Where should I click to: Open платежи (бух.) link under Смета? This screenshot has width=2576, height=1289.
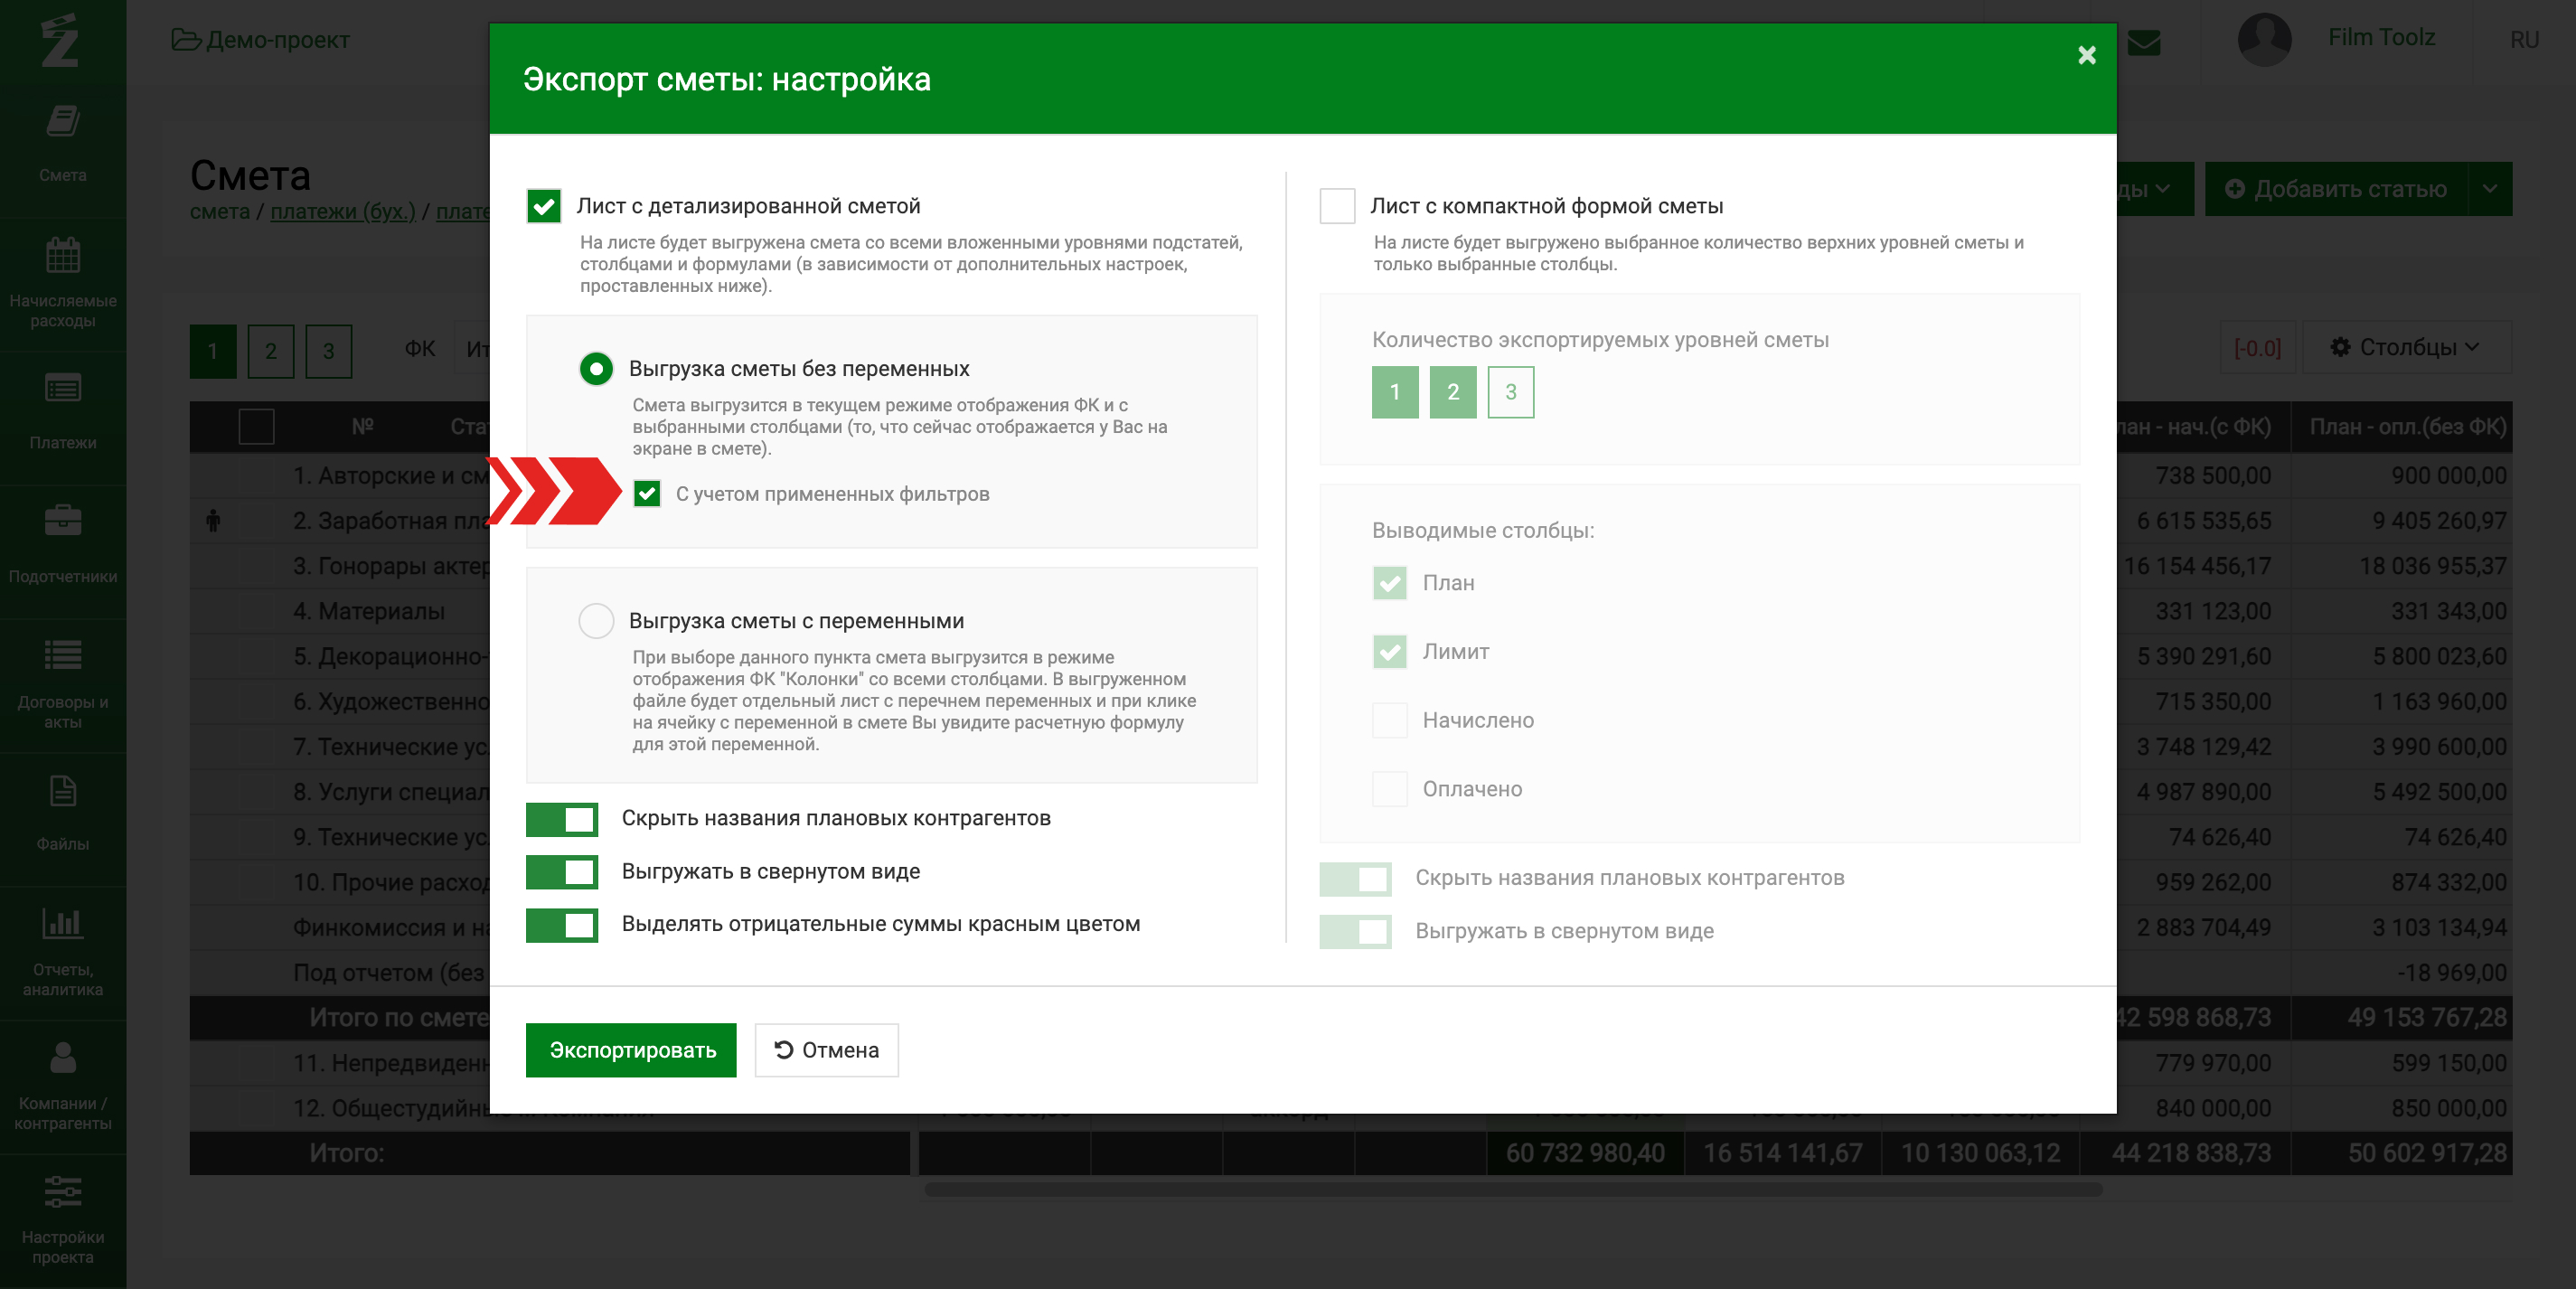(343, 212)
